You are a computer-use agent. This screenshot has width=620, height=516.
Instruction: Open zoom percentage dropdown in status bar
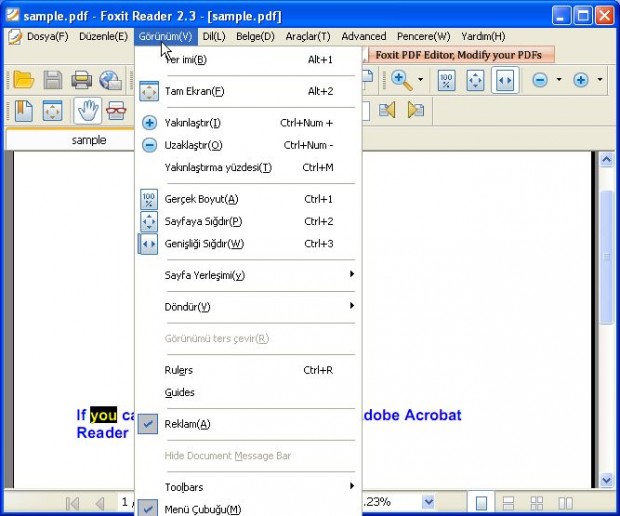[x=428, y=502]
